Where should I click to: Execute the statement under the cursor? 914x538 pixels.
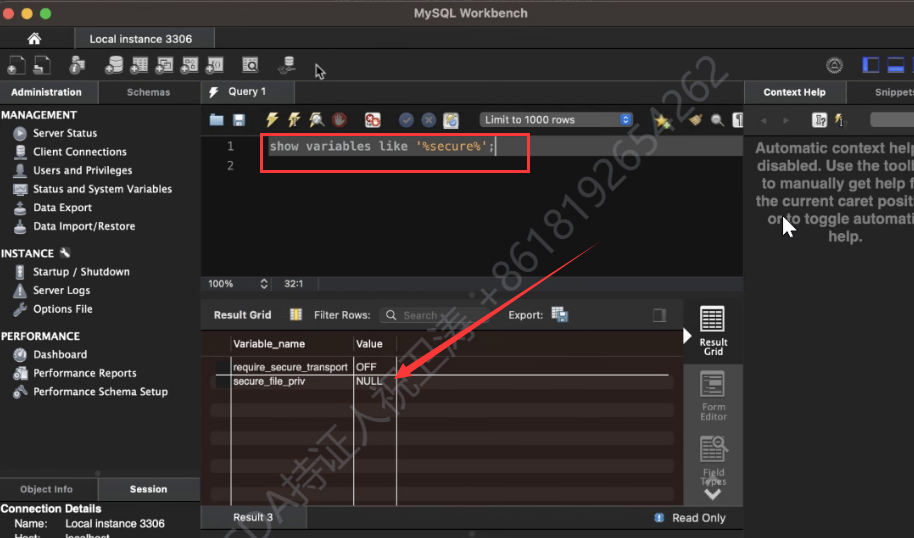click(x=294, y=120)
